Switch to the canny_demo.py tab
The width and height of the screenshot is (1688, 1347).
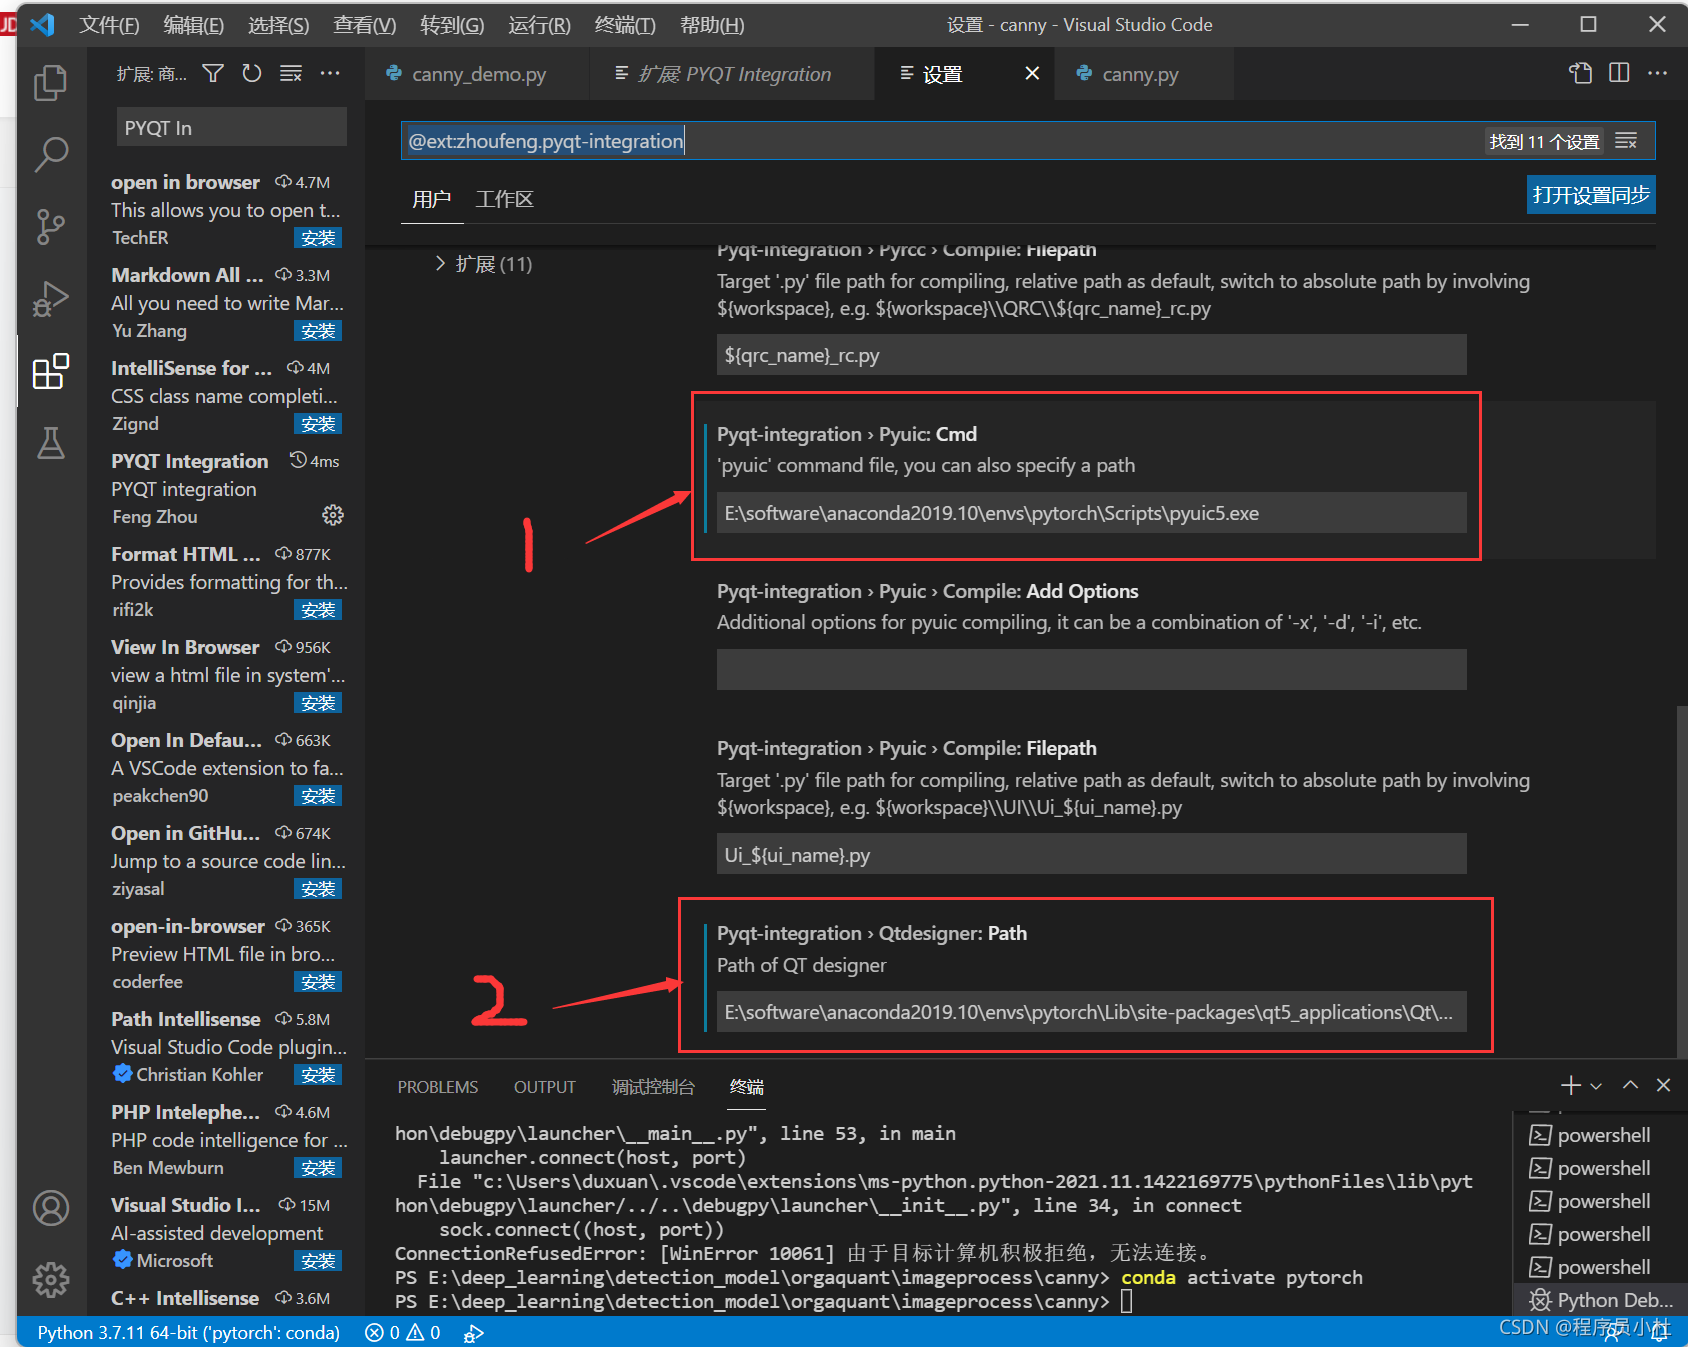[x=477, y=74]
